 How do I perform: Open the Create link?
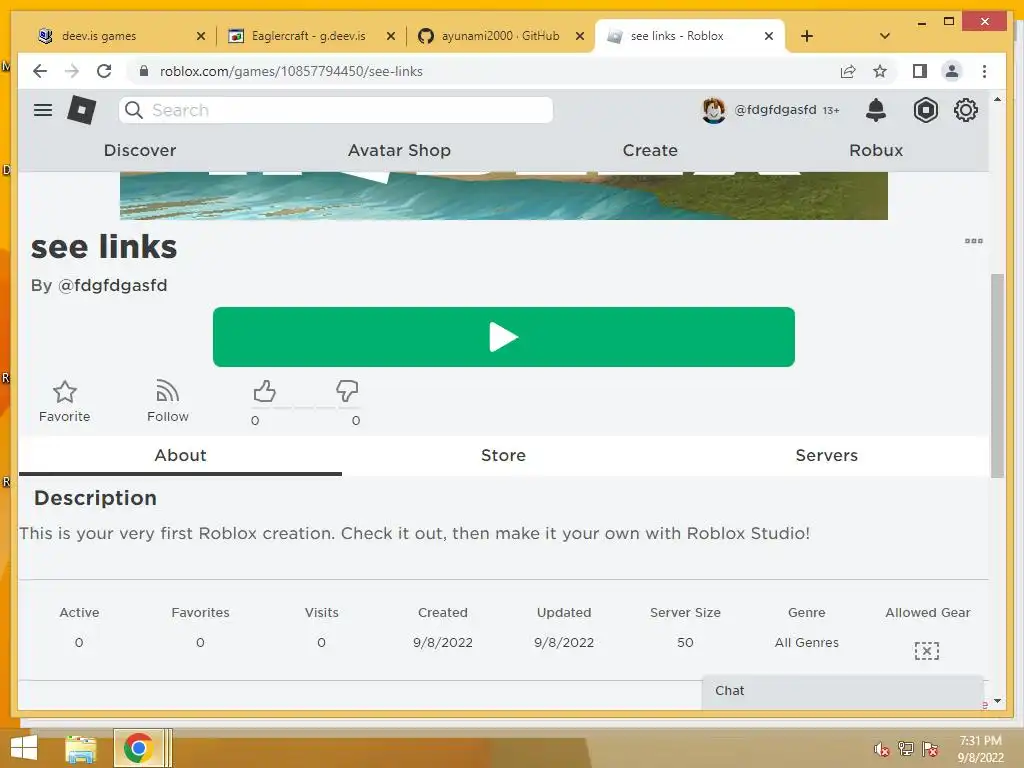tap(650, 150)
